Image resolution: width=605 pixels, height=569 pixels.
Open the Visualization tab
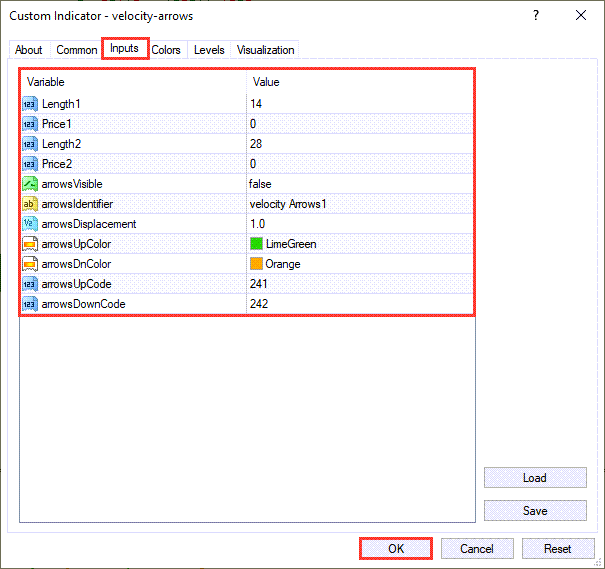[265, 50]
